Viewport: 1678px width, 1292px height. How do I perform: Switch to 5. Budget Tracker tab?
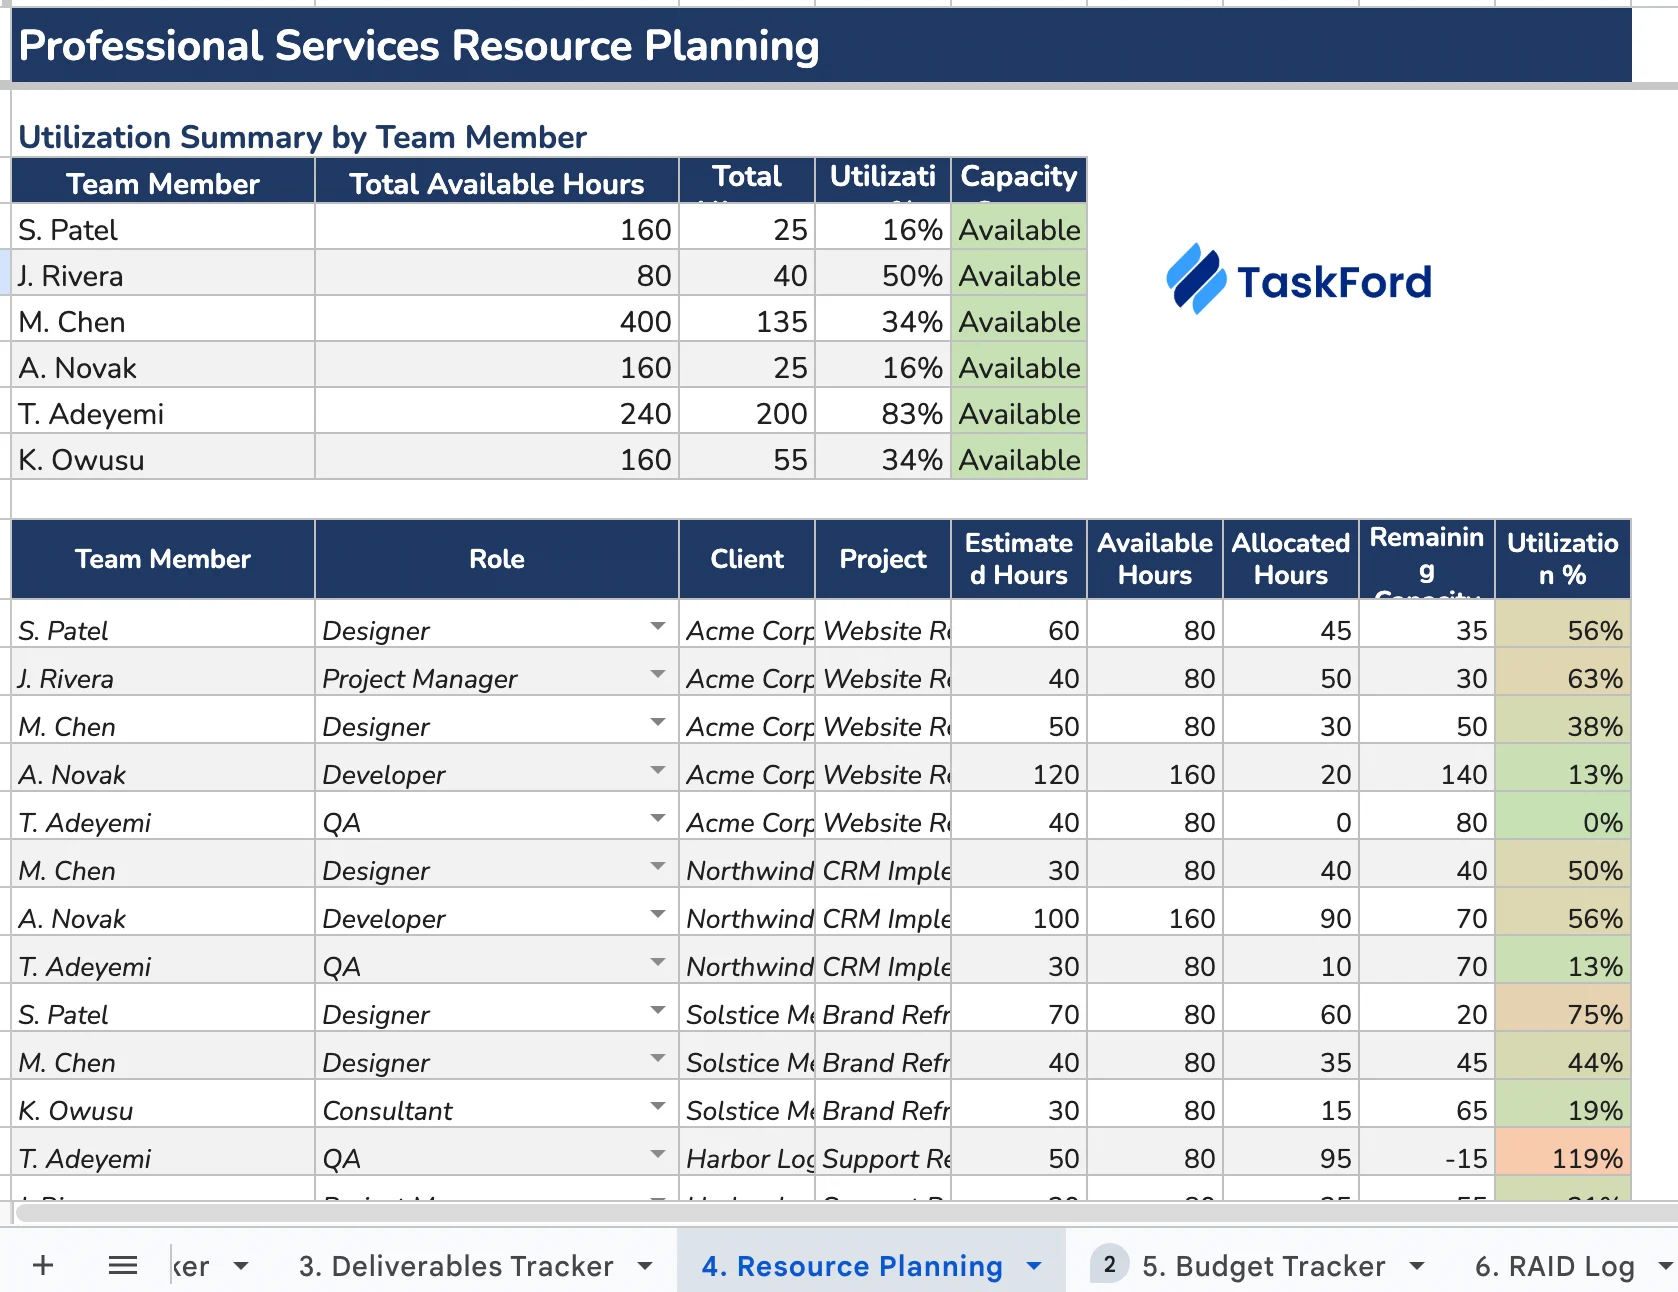pos(1264,1266)
